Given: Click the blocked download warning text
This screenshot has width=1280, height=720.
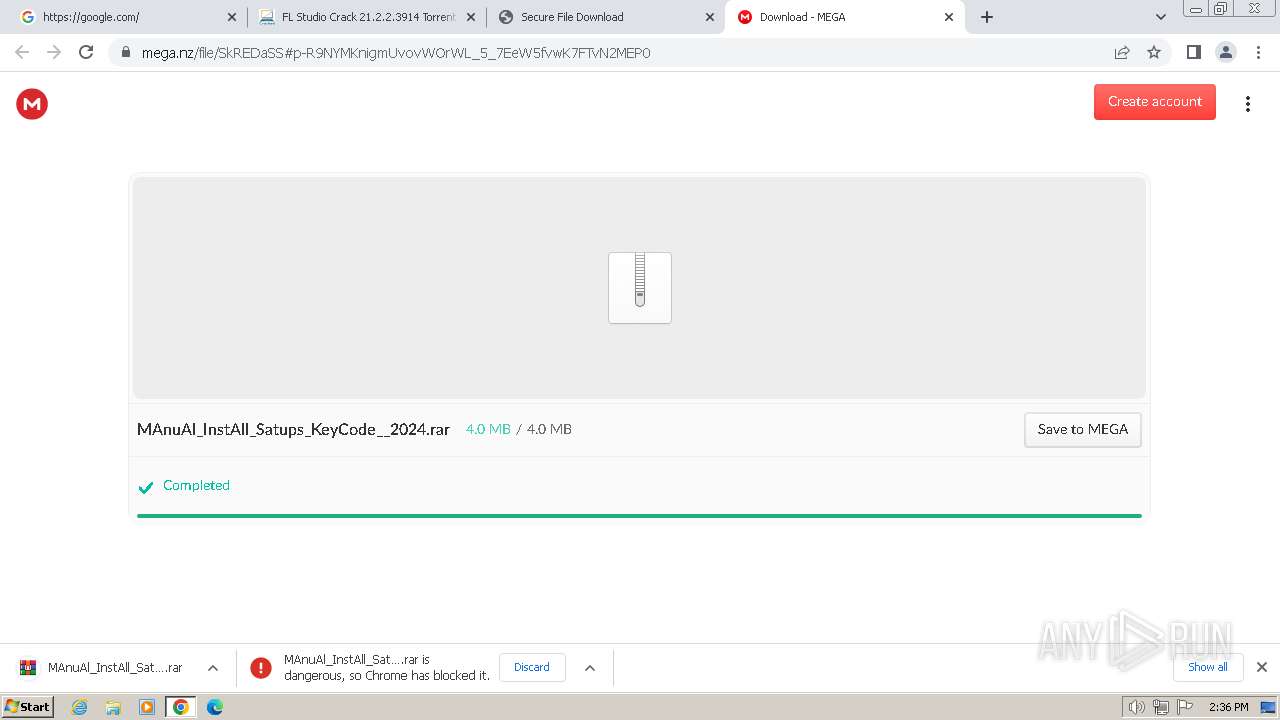Looking at the screenshot, I should click(x=387, y=667).
